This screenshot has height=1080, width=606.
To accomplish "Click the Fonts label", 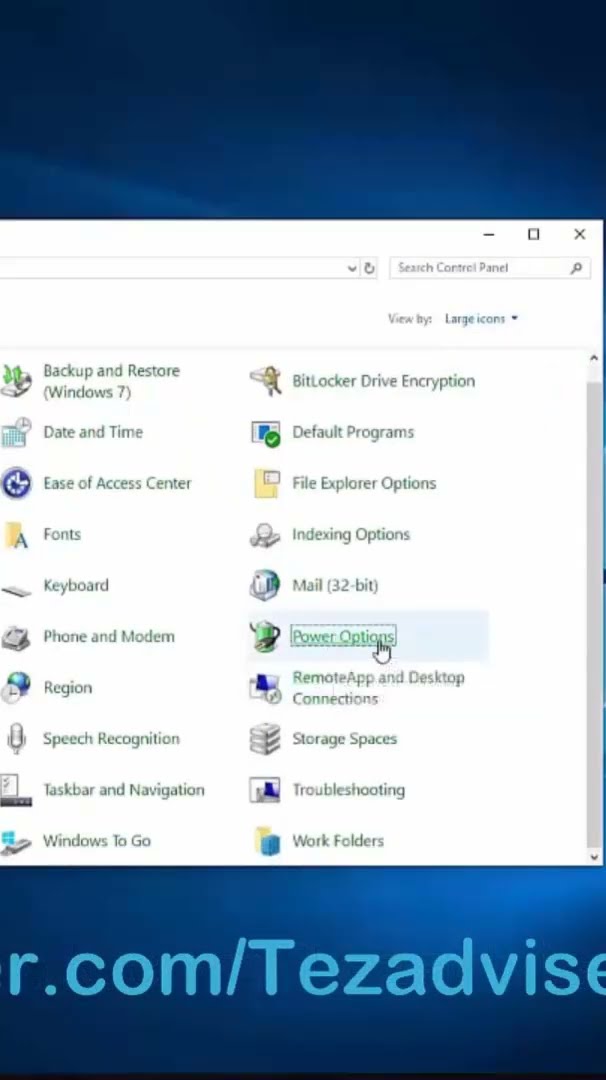I will click(x=62, y=534).
